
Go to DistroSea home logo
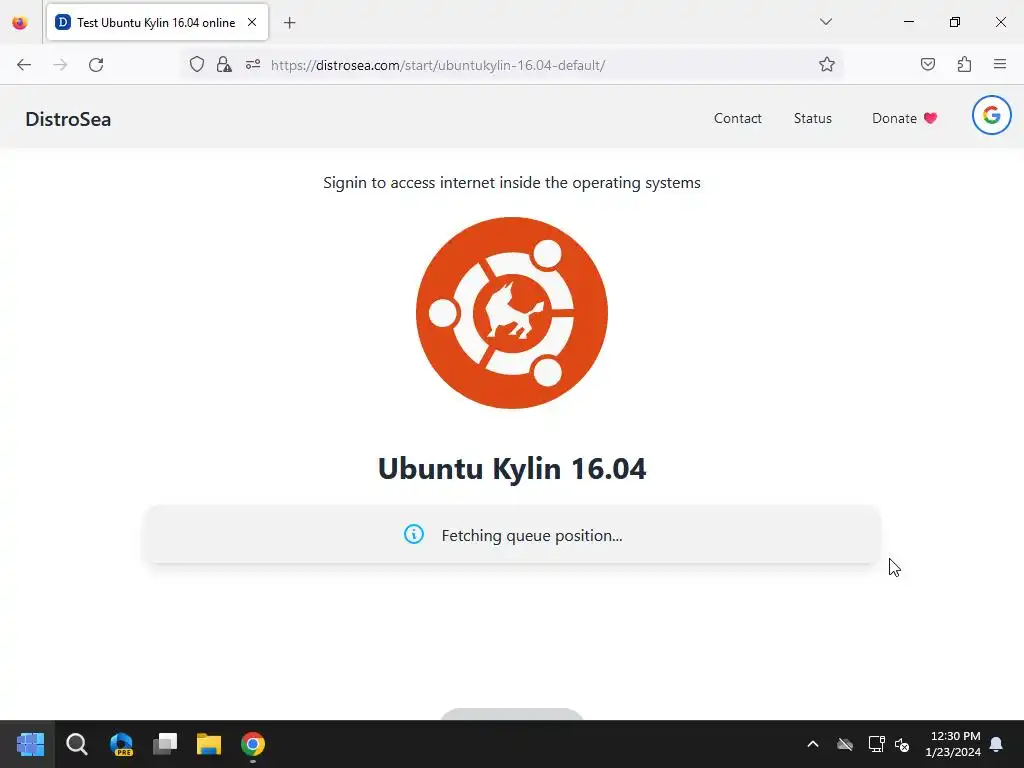tap(68, 120)
